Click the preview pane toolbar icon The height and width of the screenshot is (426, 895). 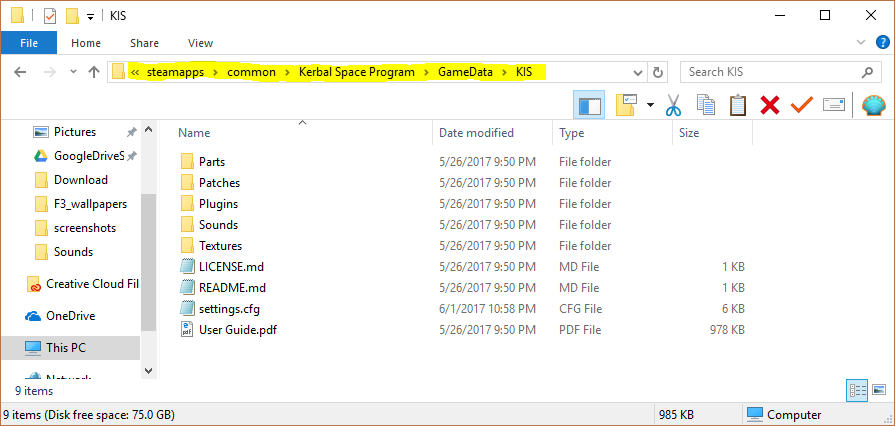click(x=588, y=105)
